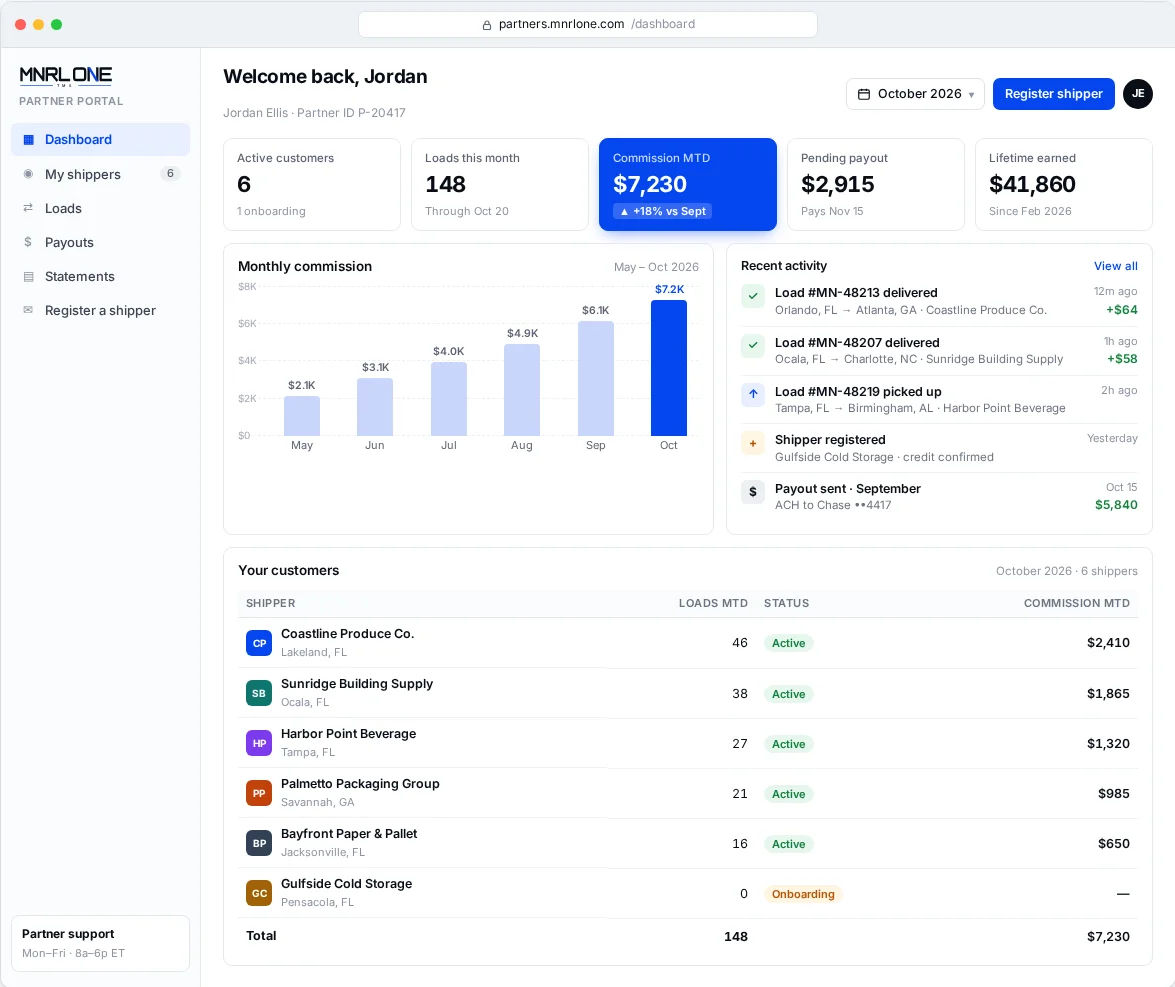The image size is (1175, 987).
Task: Click the $5,840 September payout amount
Action: point(1116,505)
